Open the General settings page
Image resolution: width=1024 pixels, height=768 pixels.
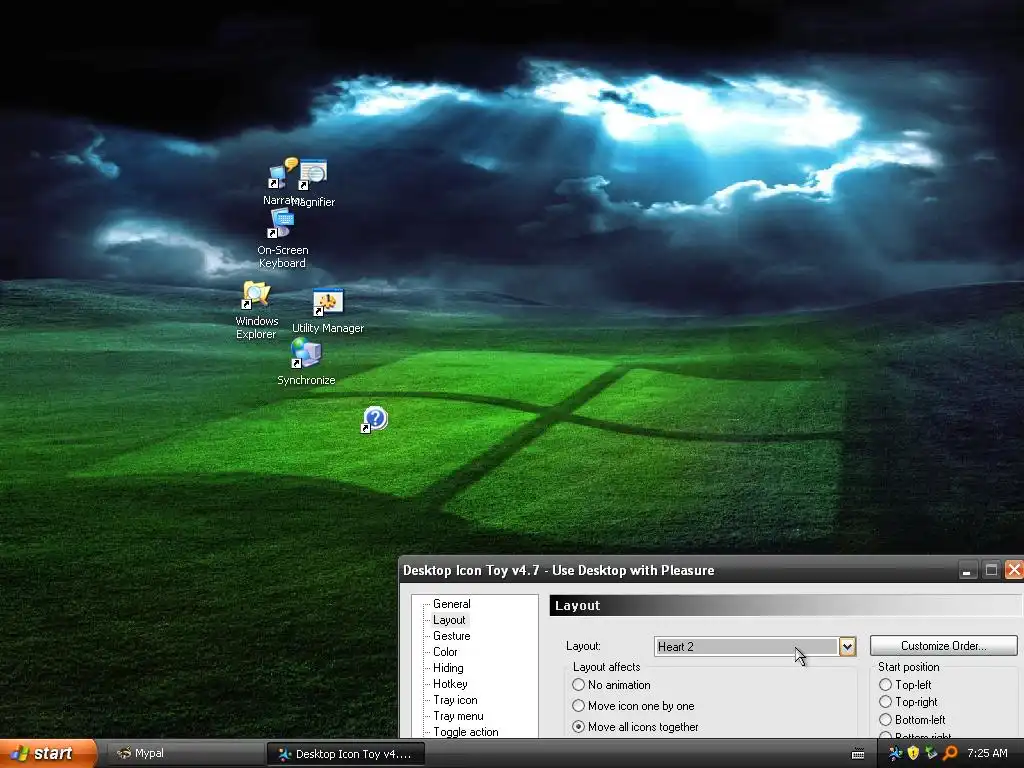pyautogui.click(x=451, y=603)
